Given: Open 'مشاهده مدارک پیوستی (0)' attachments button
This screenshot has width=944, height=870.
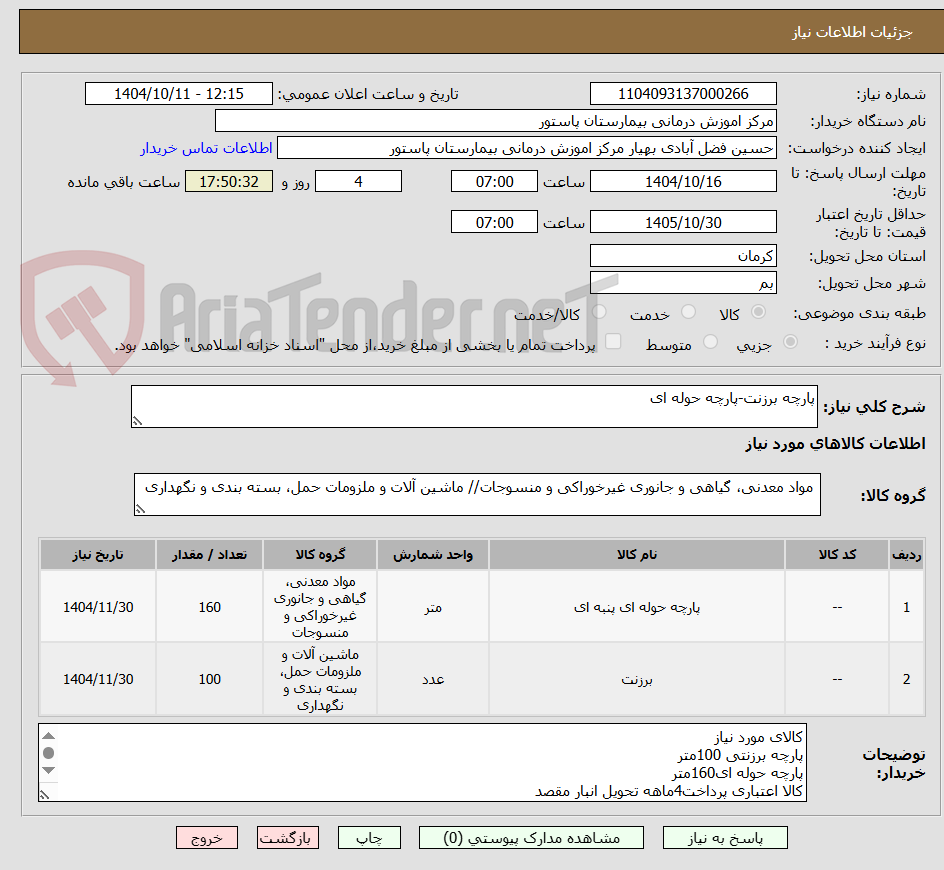Looking at the screenshot, I should click(x=531, y=837).
